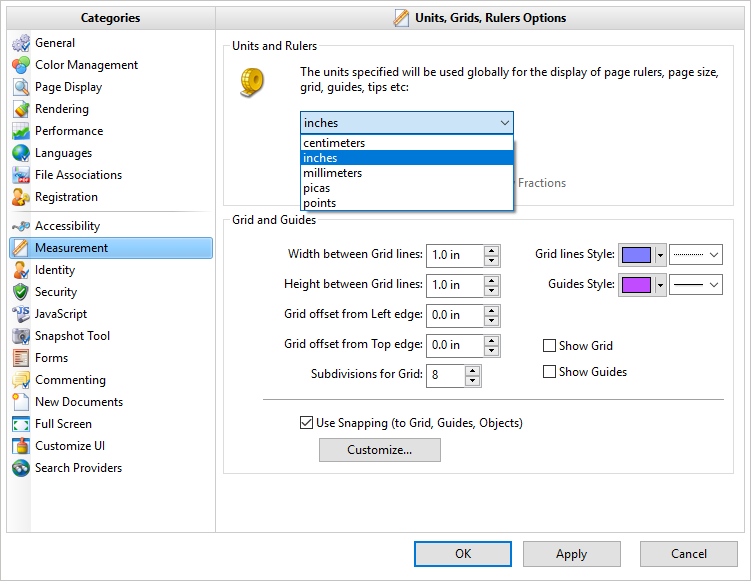Click the Apply button

click(x=571, y=554)
